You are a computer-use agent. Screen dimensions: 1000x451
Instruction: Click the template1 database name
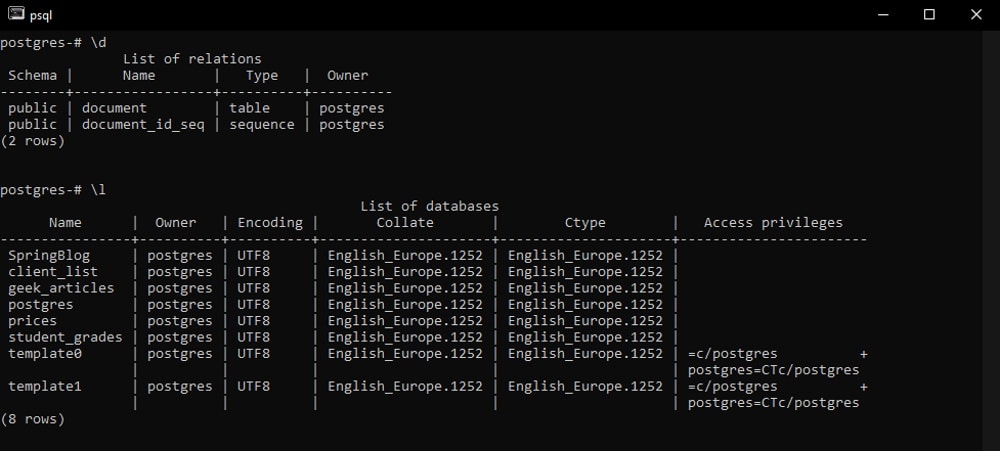click(x=40, y=386)
